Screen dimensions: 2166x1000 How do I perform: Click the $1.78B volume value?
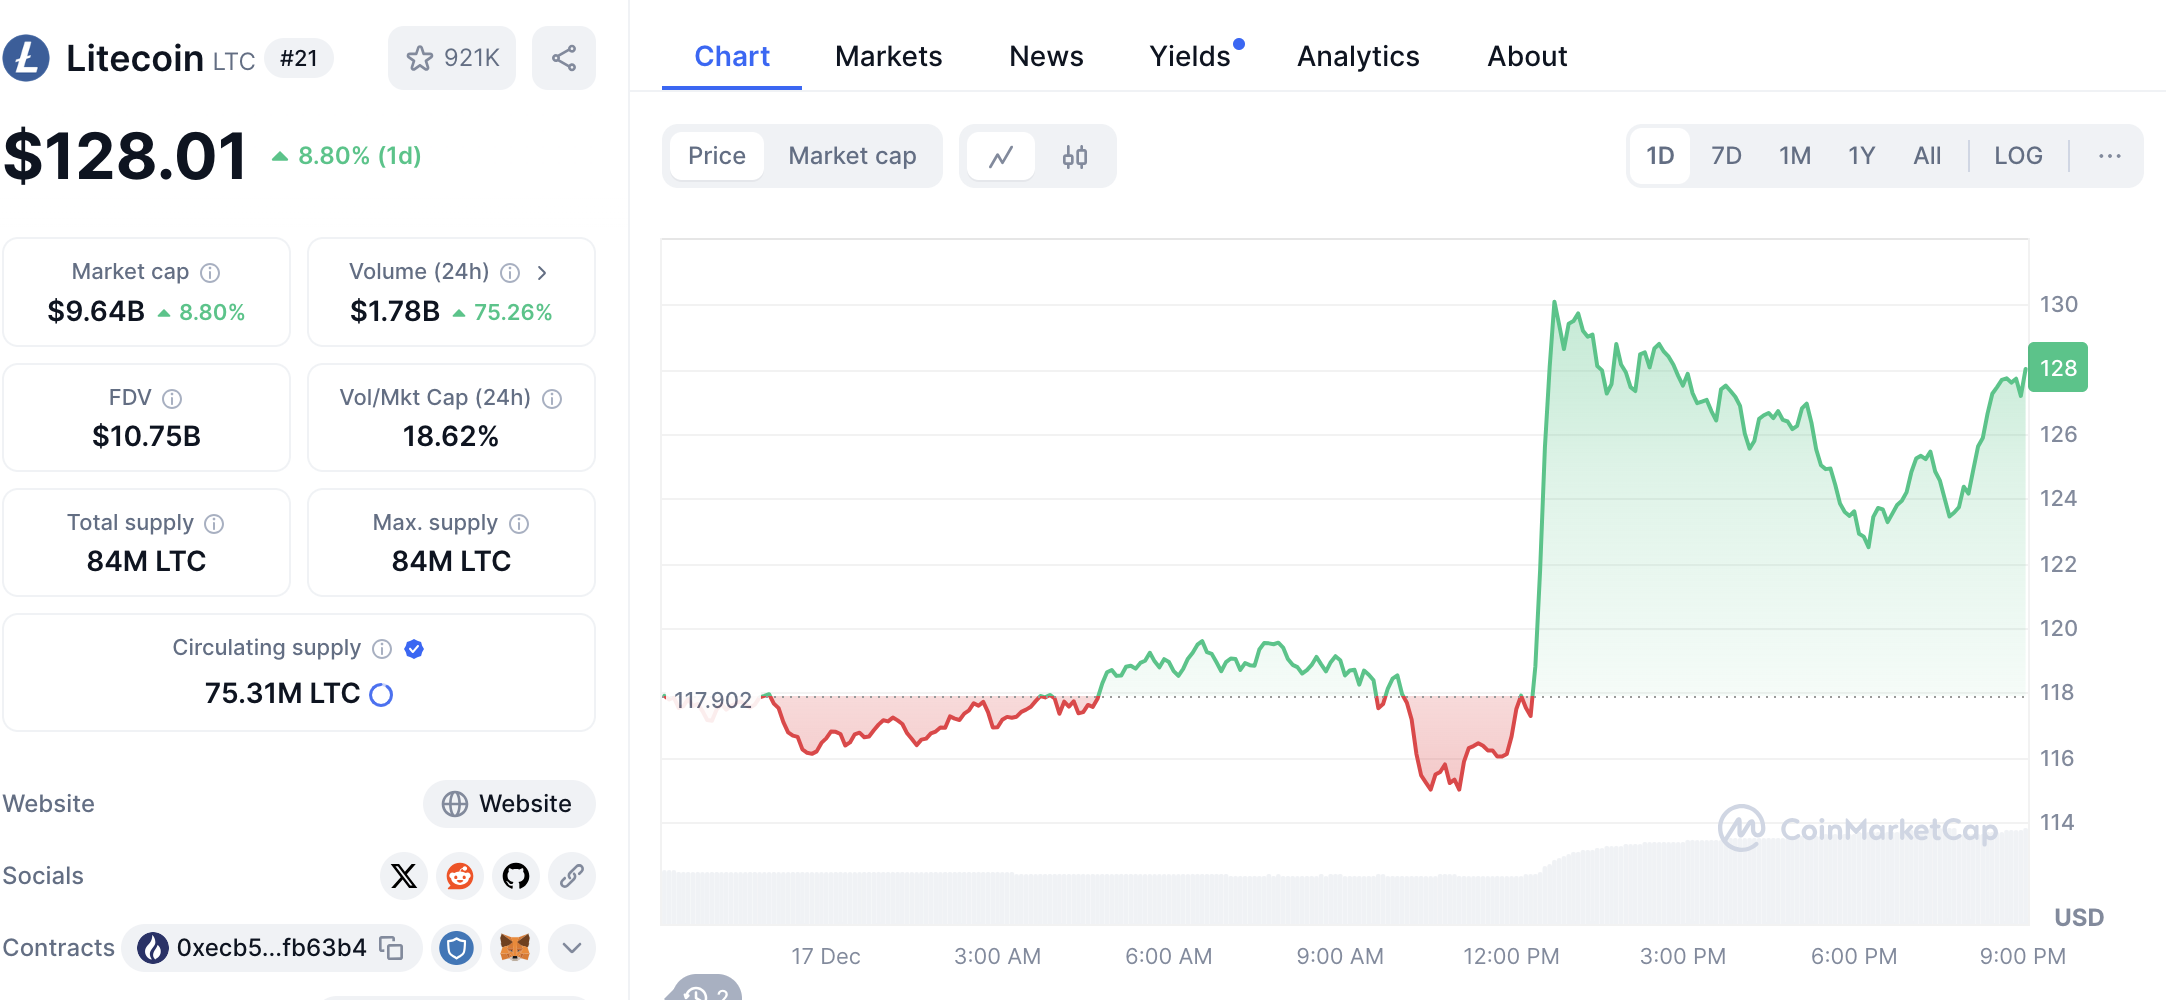click(x=395, y=312)
